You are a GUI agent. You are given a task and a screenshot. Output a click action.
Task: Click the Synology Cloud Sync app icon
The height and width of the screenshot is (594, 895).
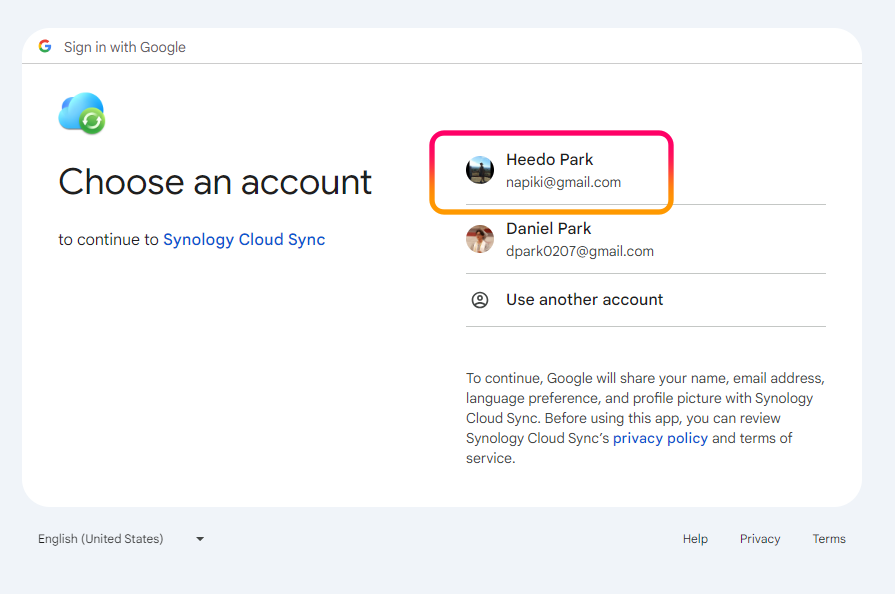[82, 114]
